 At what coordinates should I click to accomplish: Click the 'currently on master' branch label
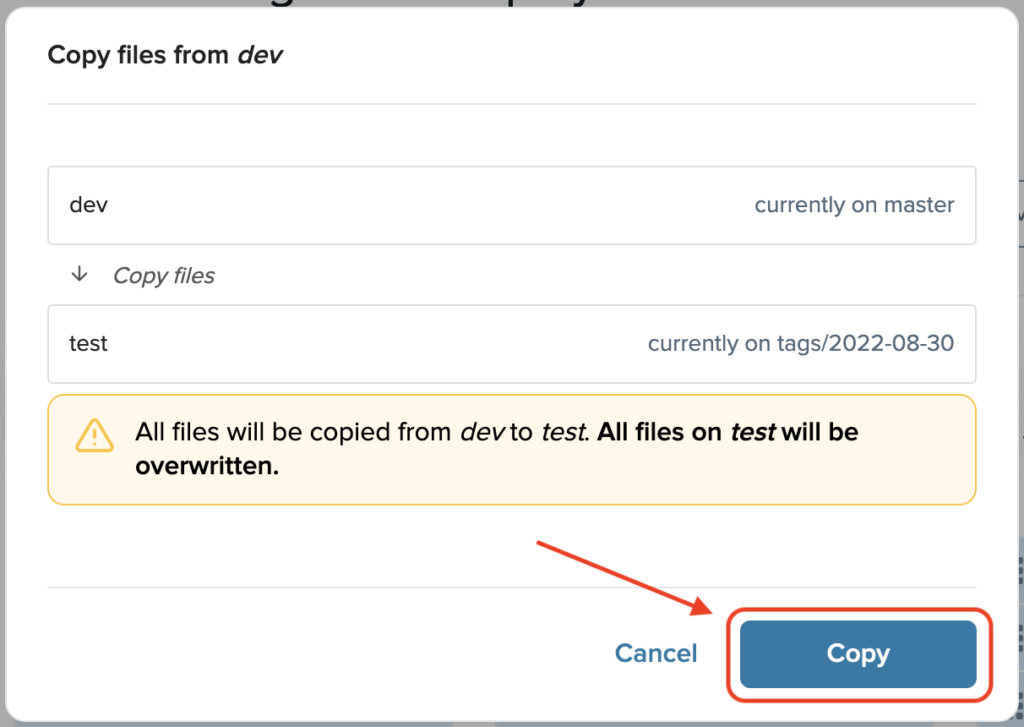(x=854, y=205)
